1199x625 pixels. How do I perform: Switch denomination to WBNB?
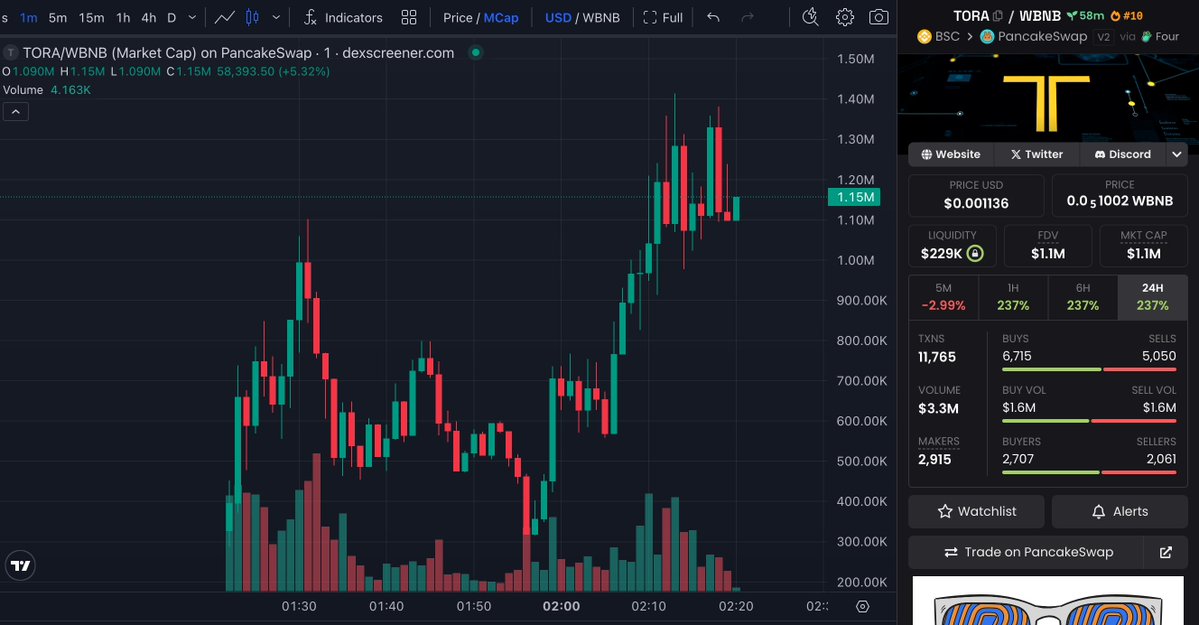coord(601,17)
